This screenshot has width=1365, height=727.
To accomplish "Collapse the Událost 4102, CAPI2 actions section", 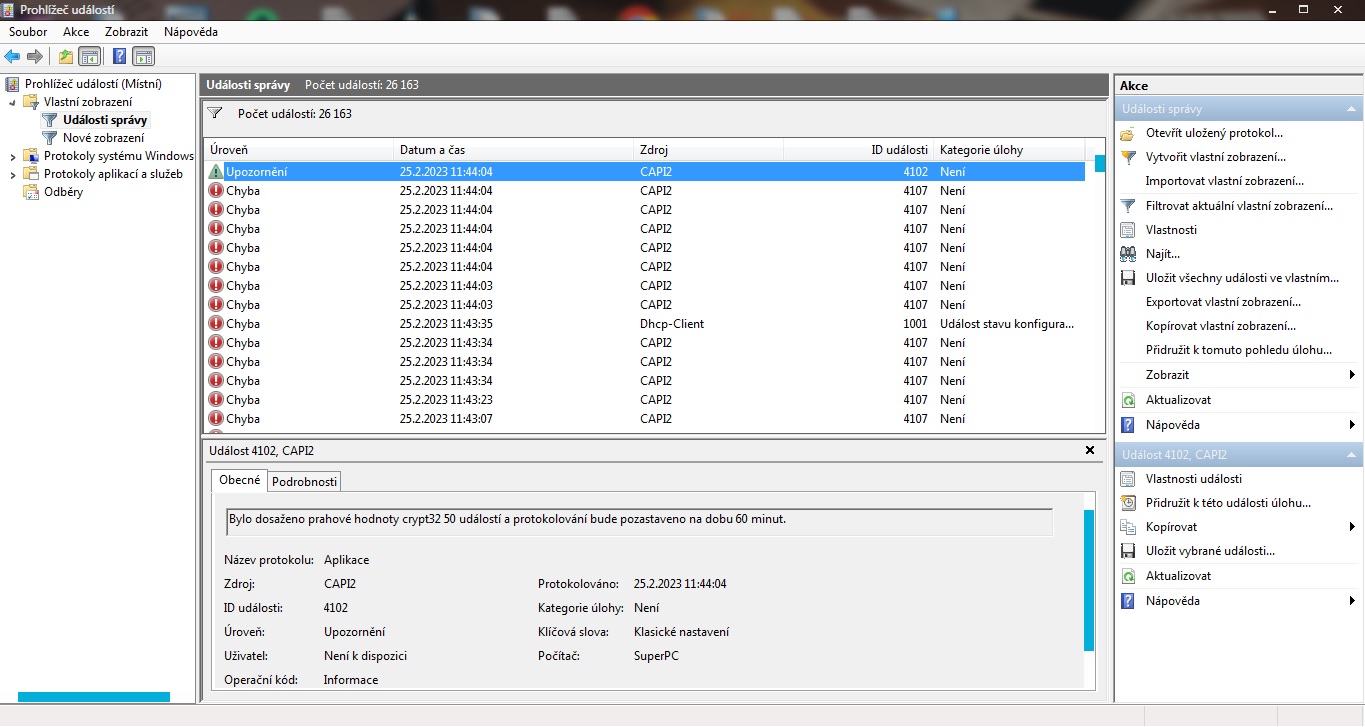I will click(x=1352, y=455).
